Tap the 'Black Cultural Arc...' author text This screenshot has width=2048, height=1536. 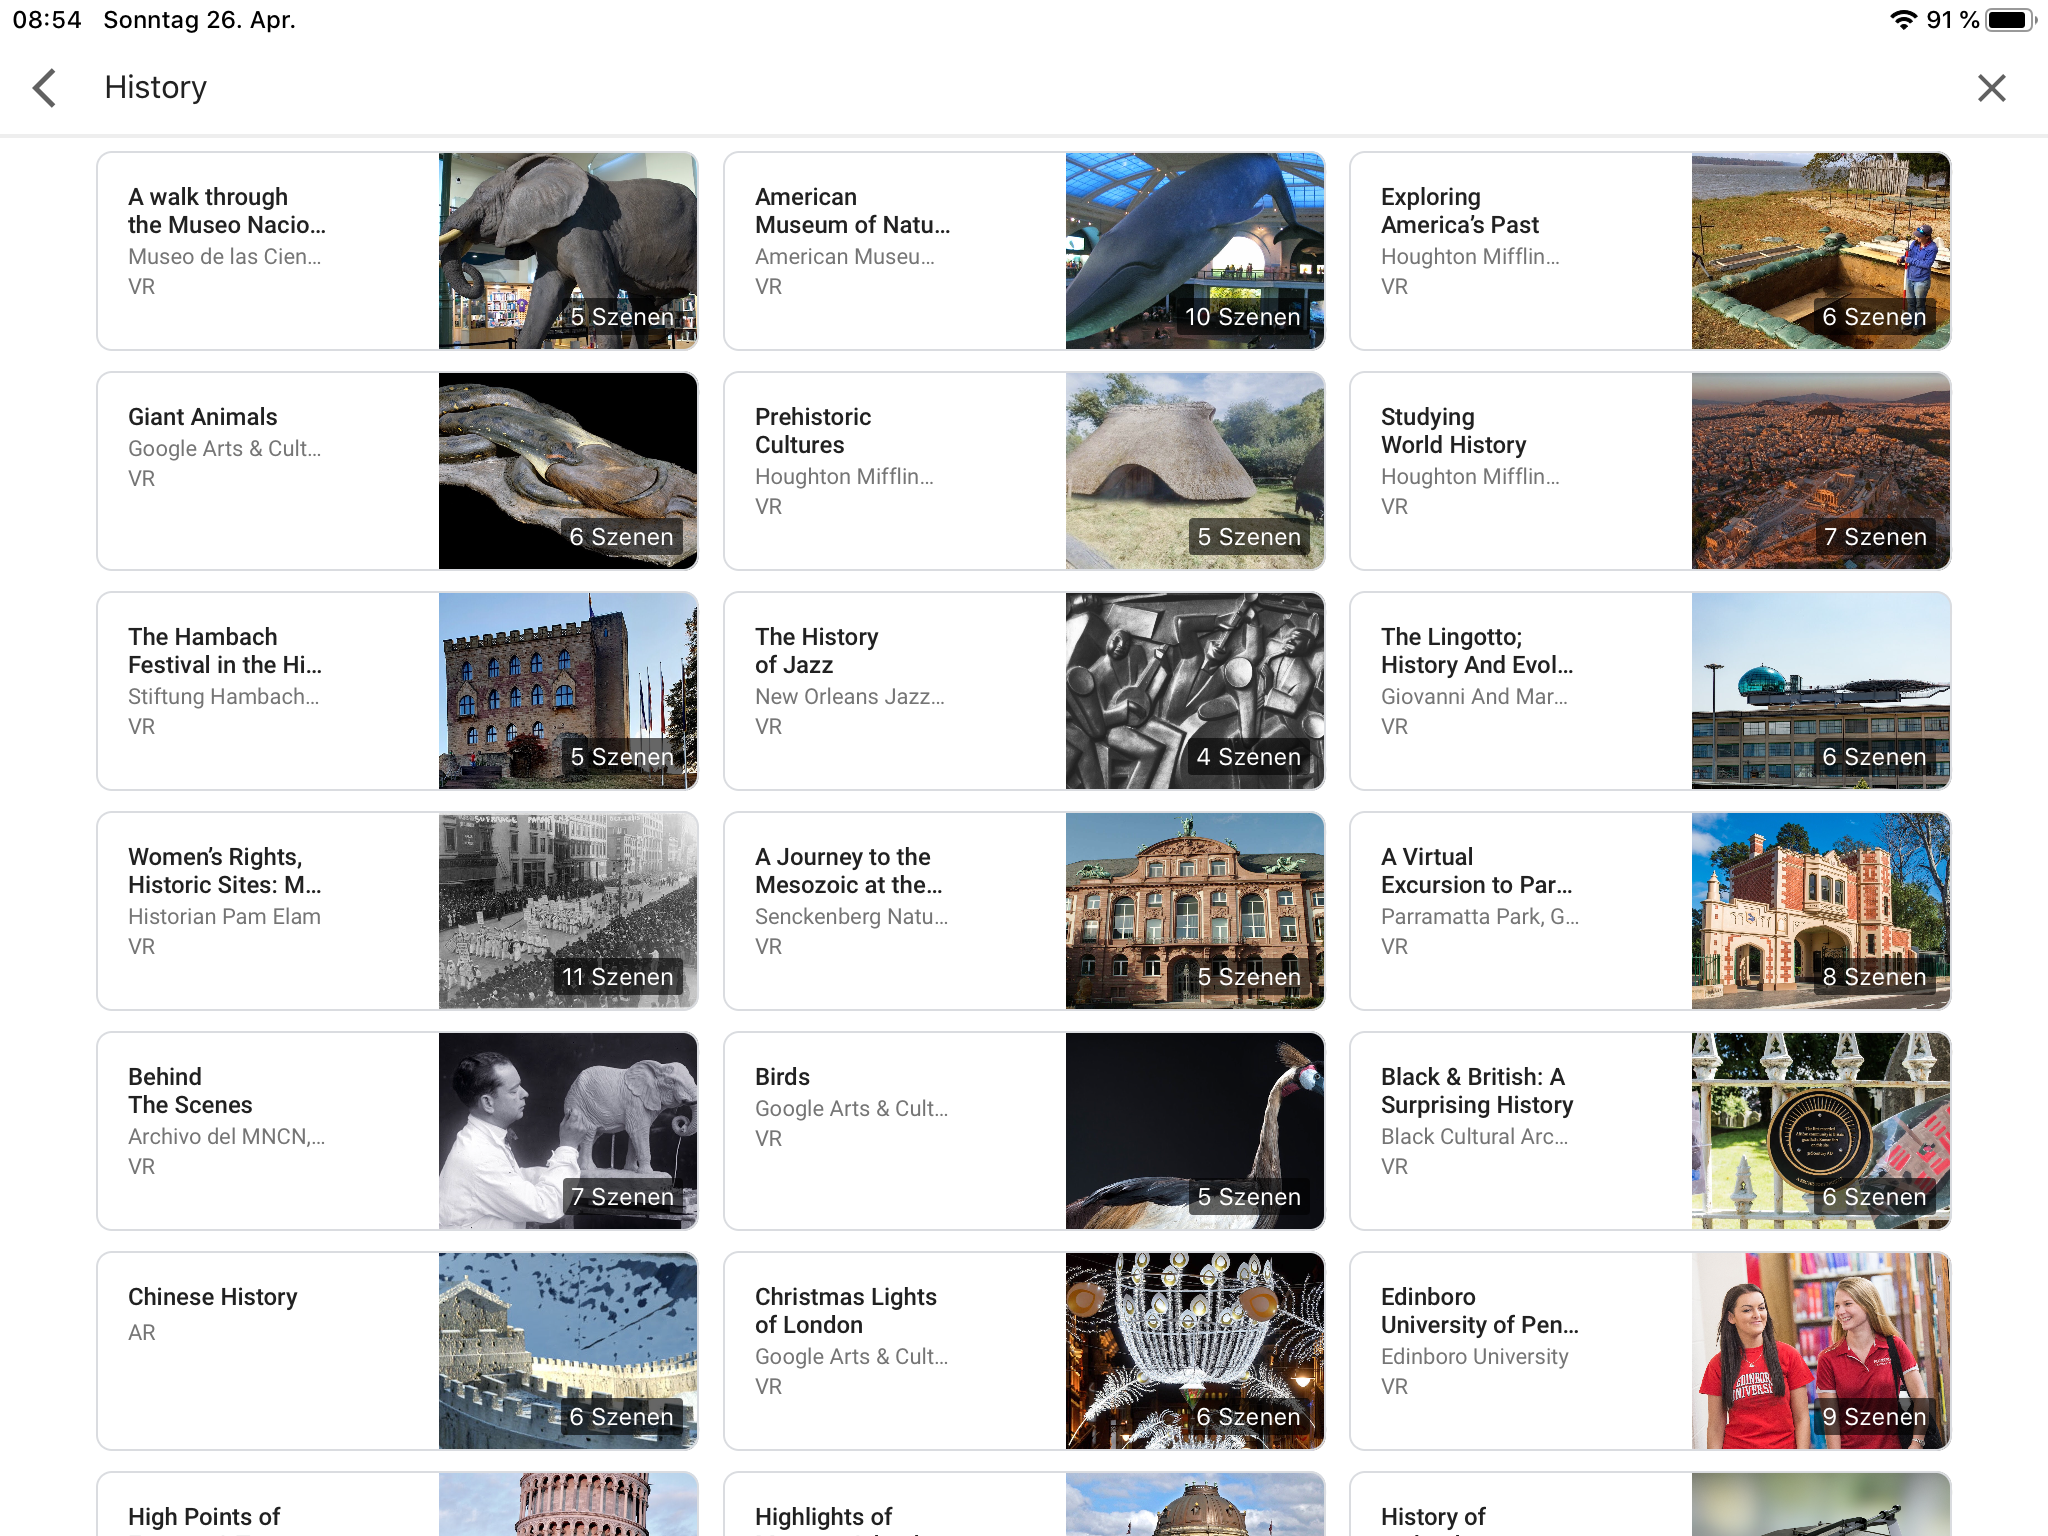coord(1474,1136)
